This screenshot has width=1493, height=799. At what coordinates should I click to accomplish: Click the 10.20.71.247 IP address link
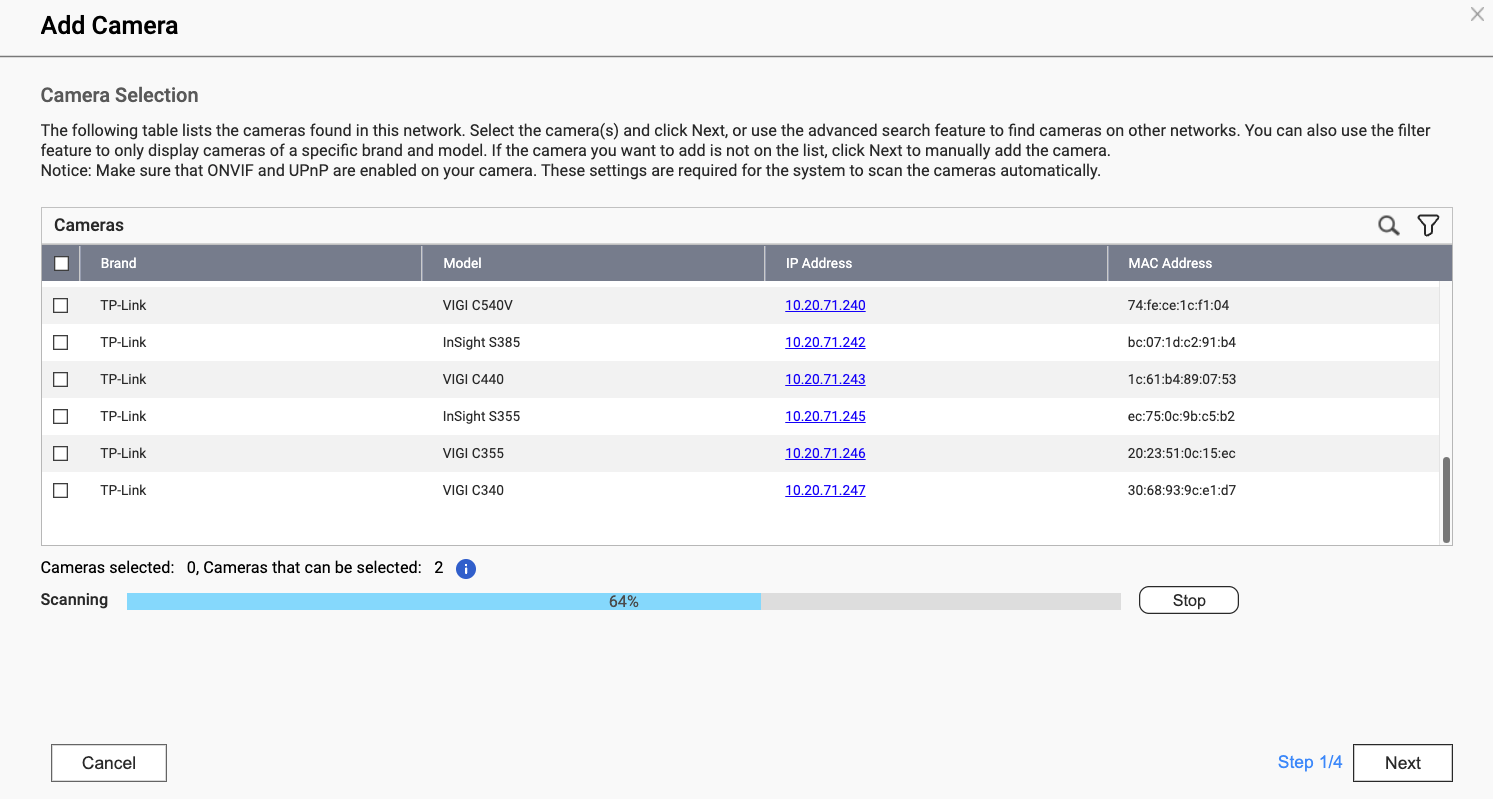point(825,490)
